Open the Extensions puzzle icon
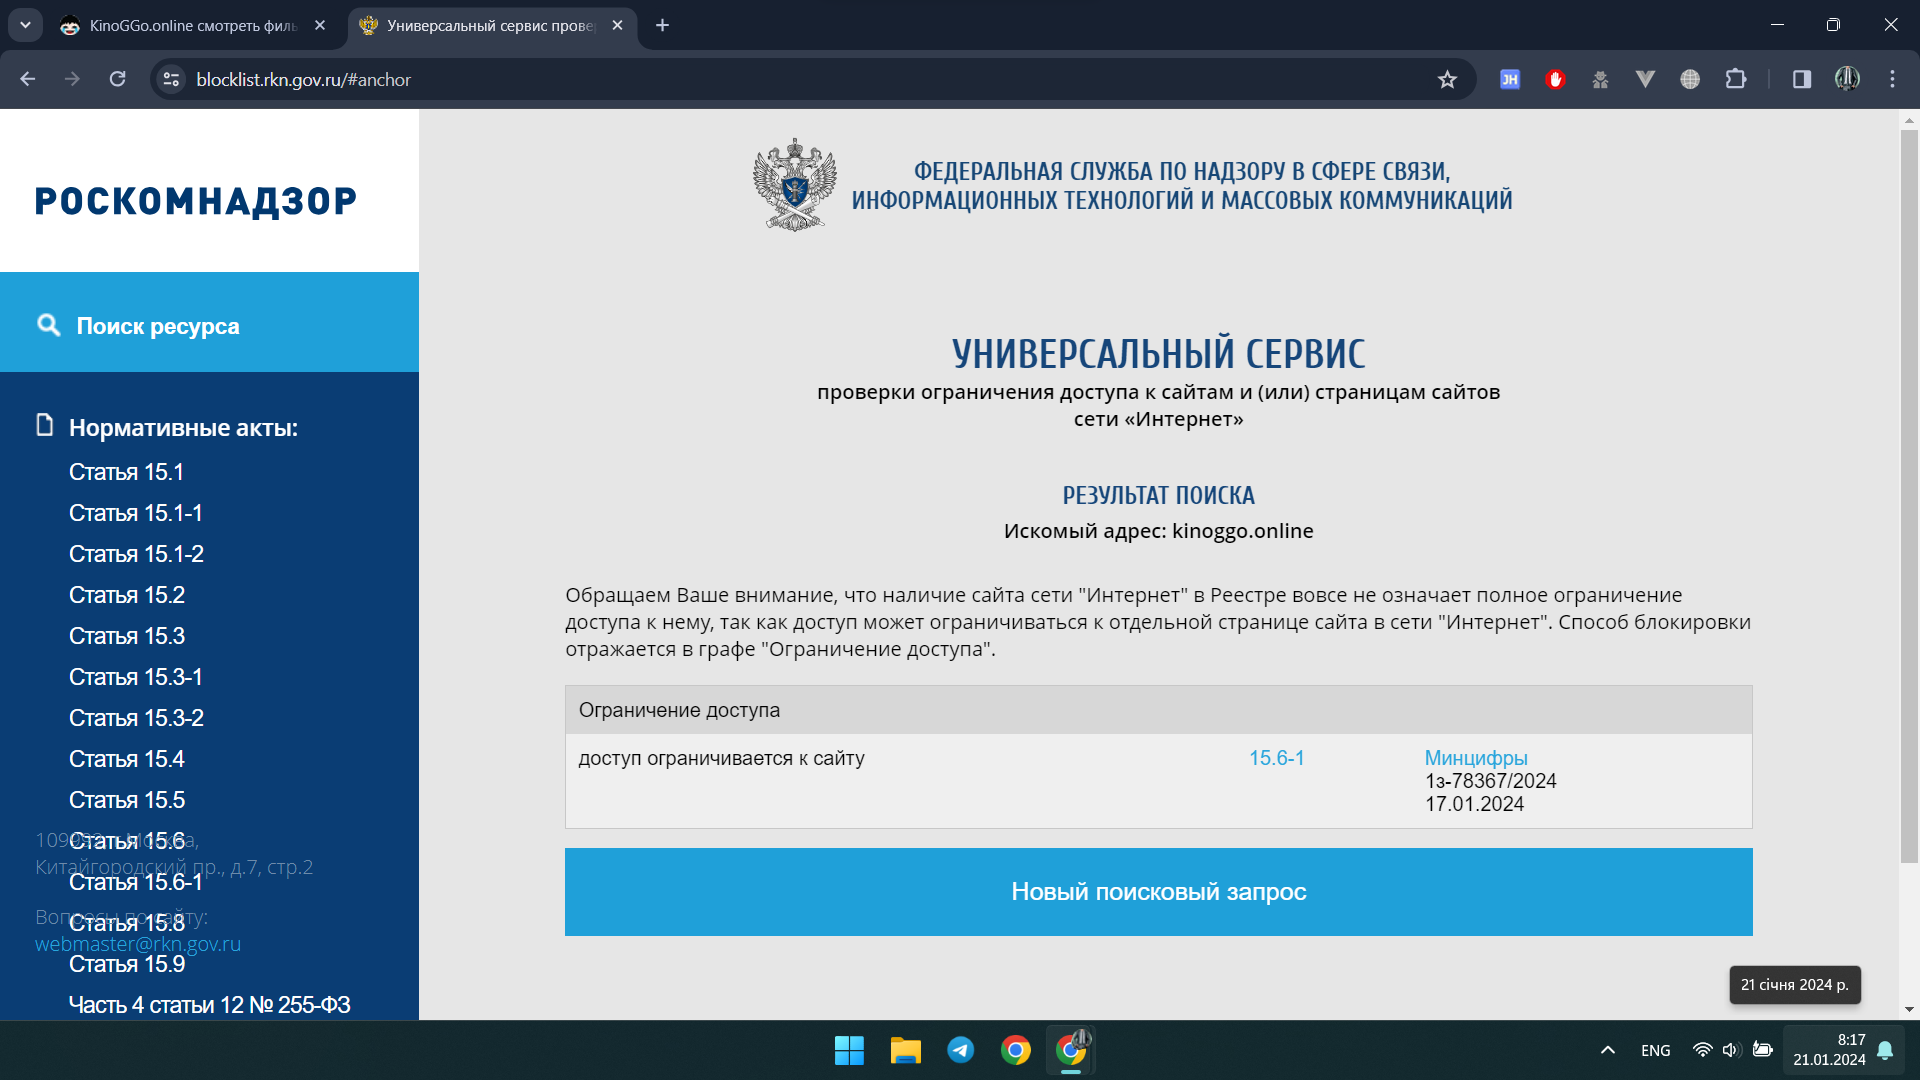The width and height of the screenshot is (1920, 1080). [1736, 79]
